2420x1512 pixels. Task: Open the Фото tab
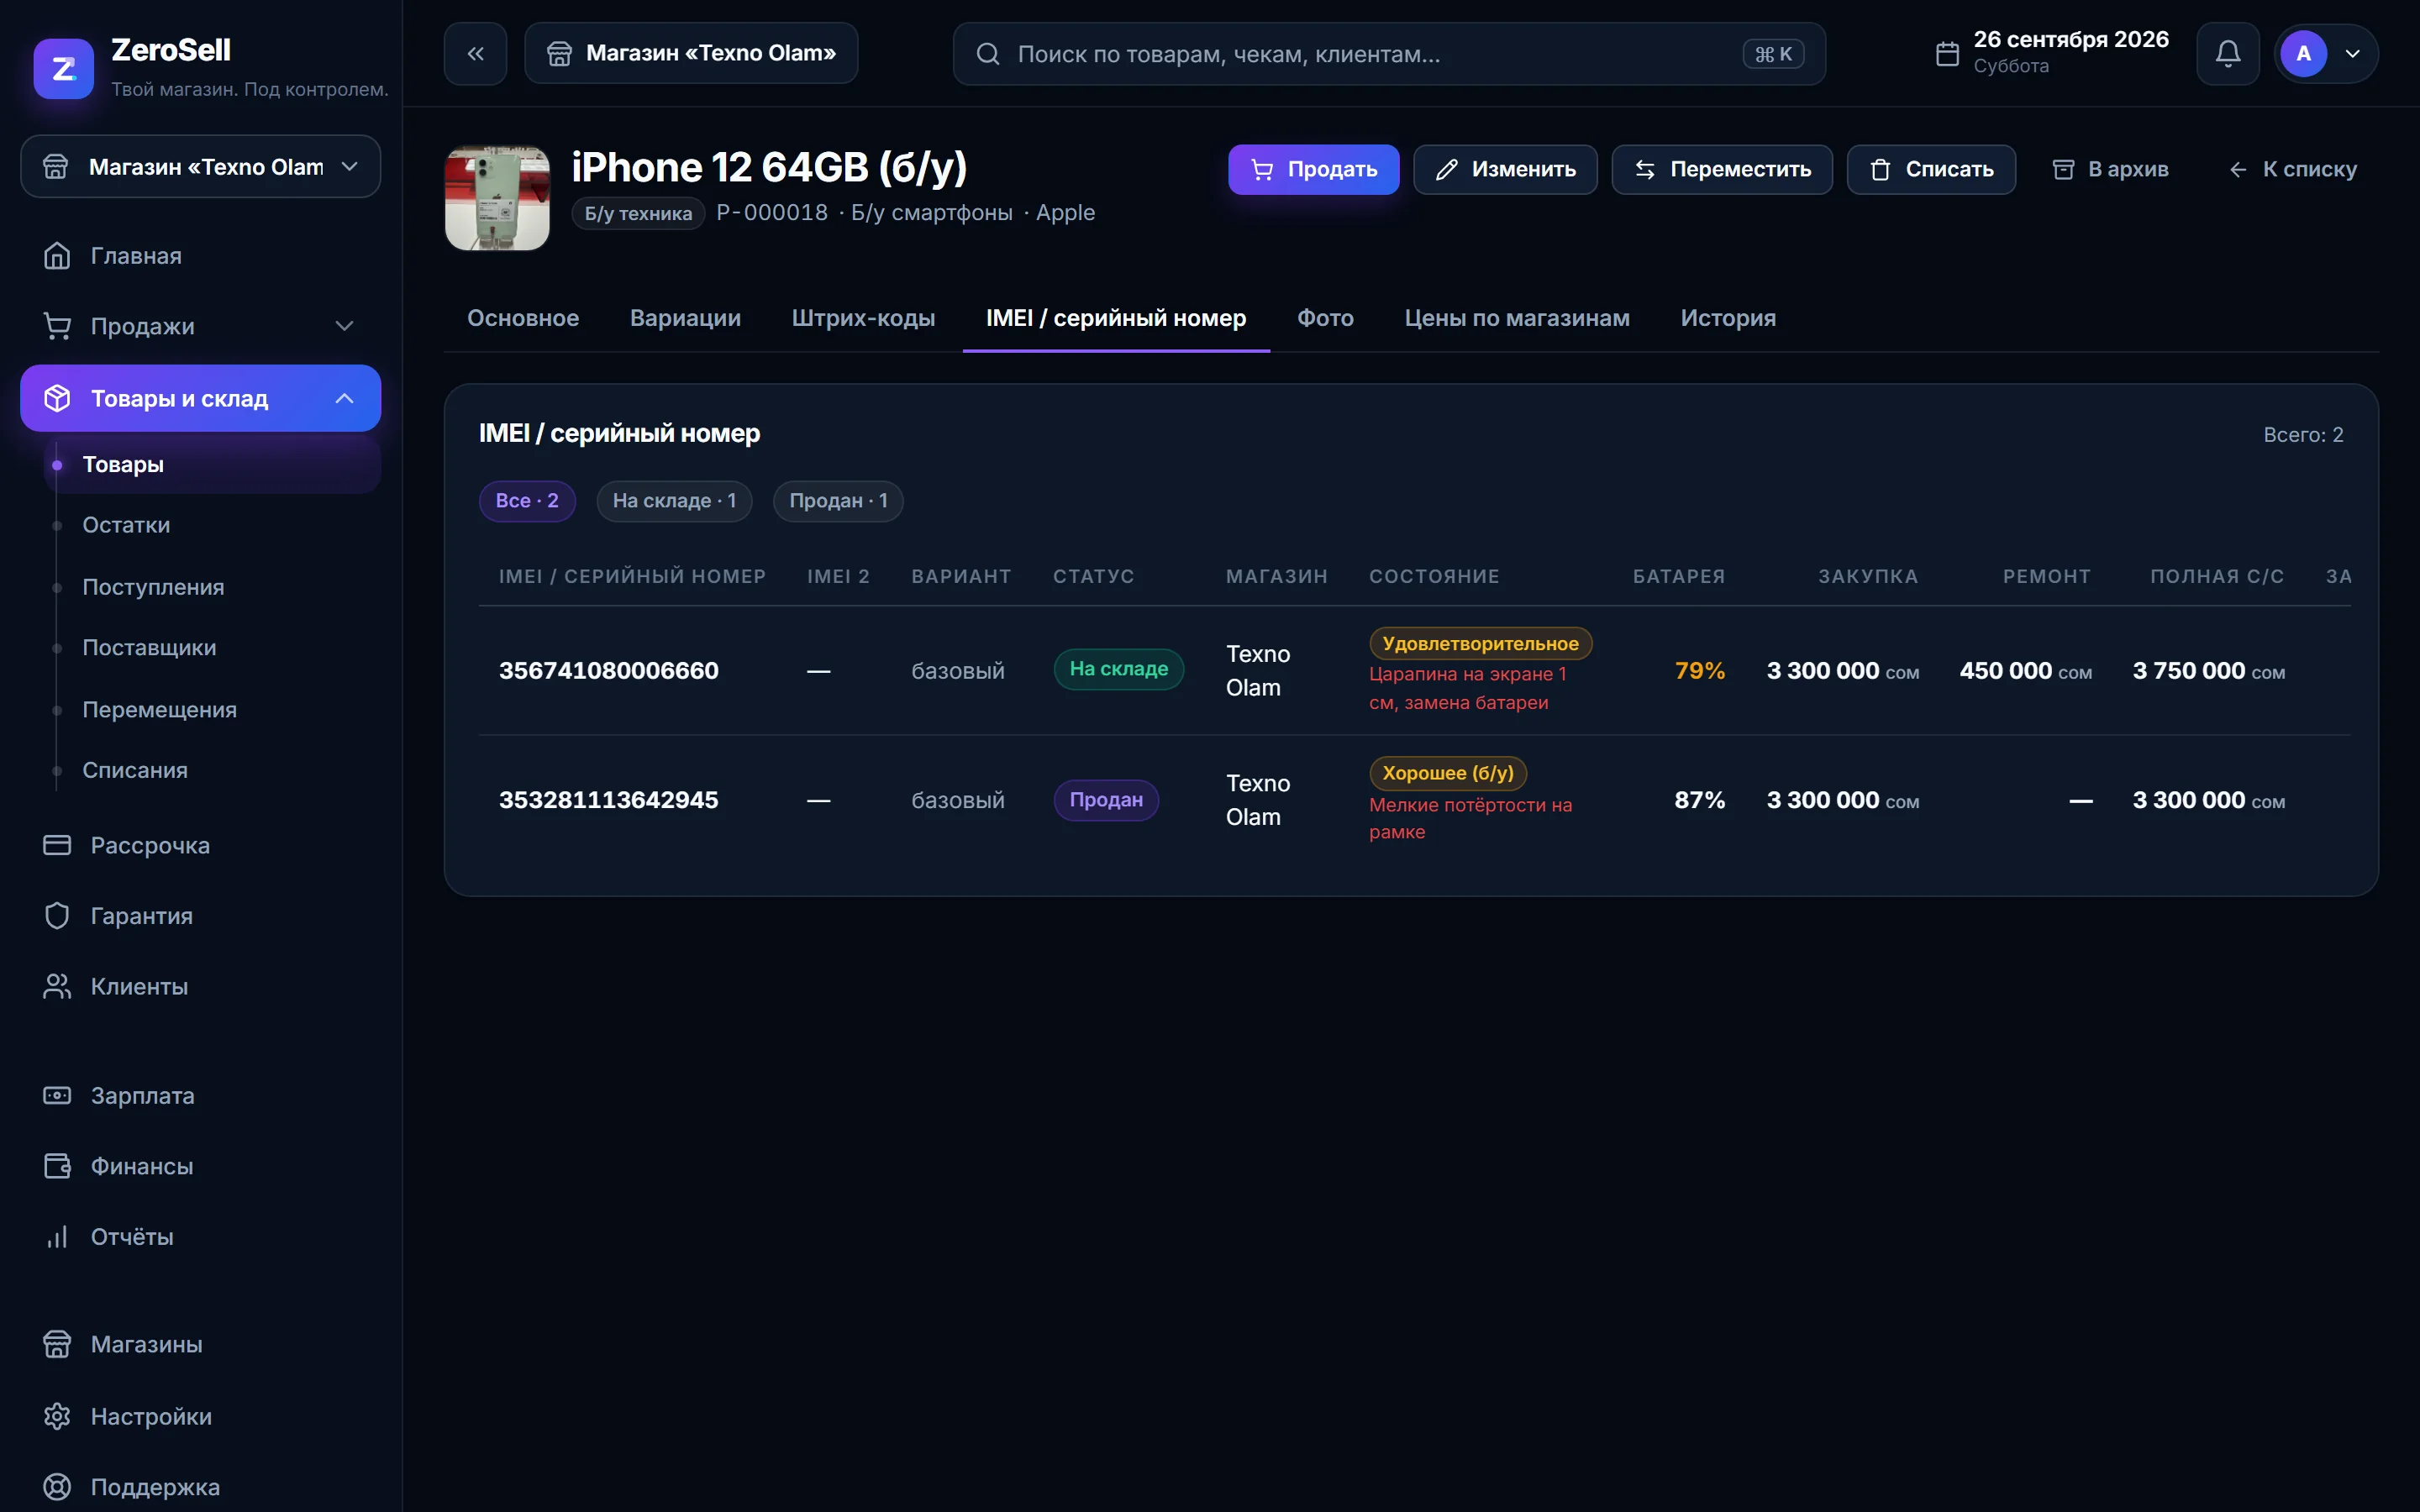tap(1325, 318)
